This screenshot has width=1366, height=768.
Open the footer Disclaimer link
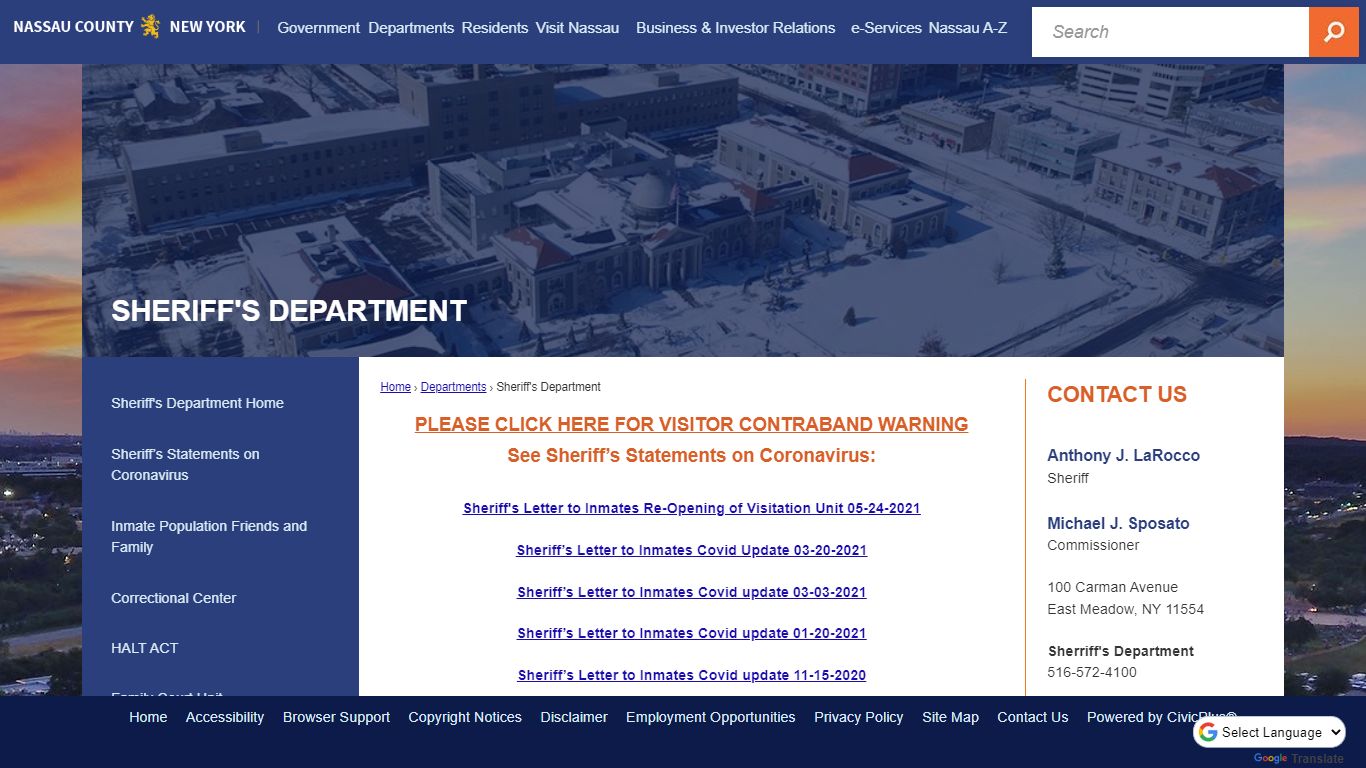tap(574, 717)
